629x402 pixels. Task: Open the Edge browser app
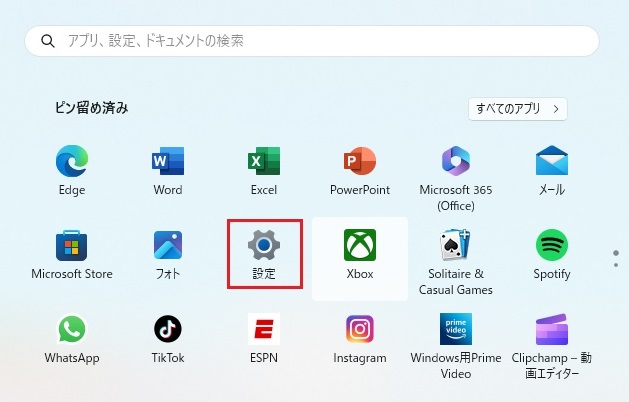point(72,171)
